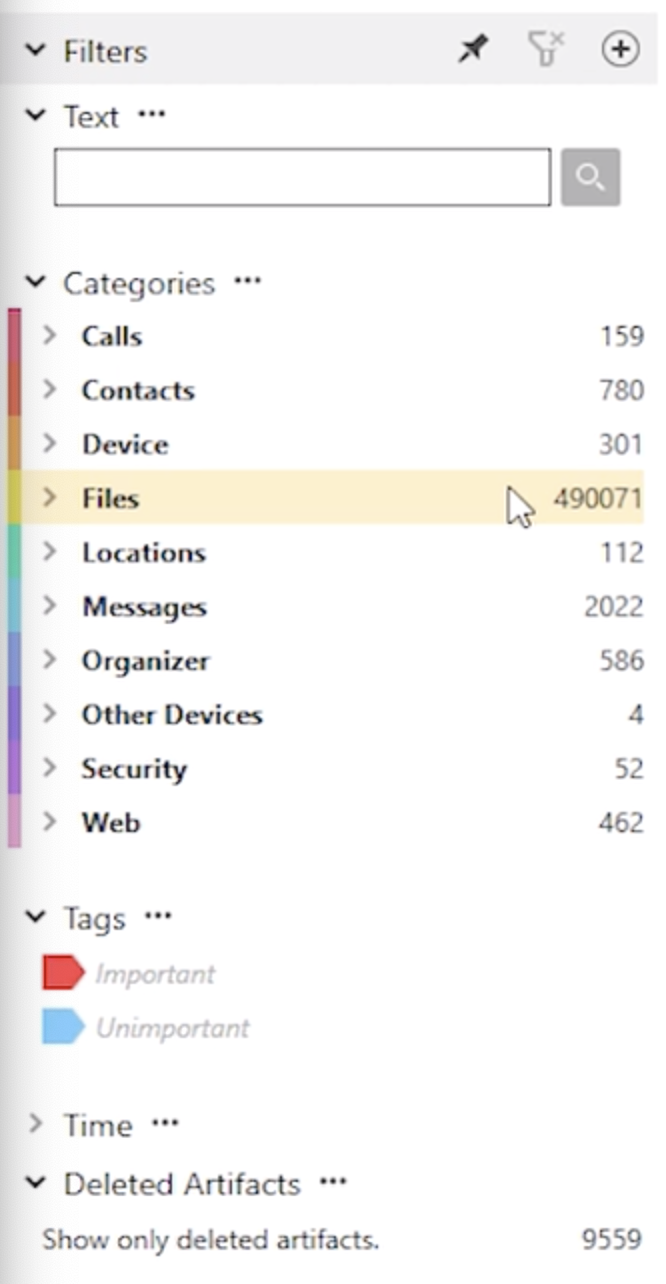Open Text filter options ellipsis

click(x=151, y=116)
